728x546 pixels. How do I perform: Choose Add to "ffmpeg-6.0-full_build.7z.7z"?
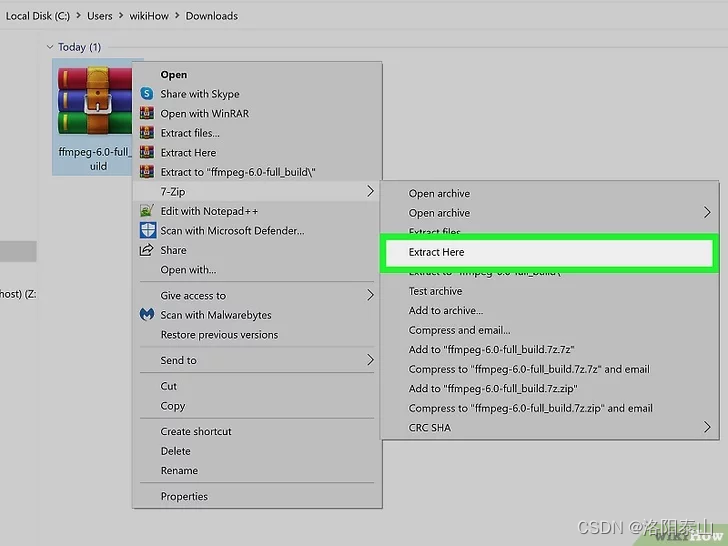[x=550, y=349]
